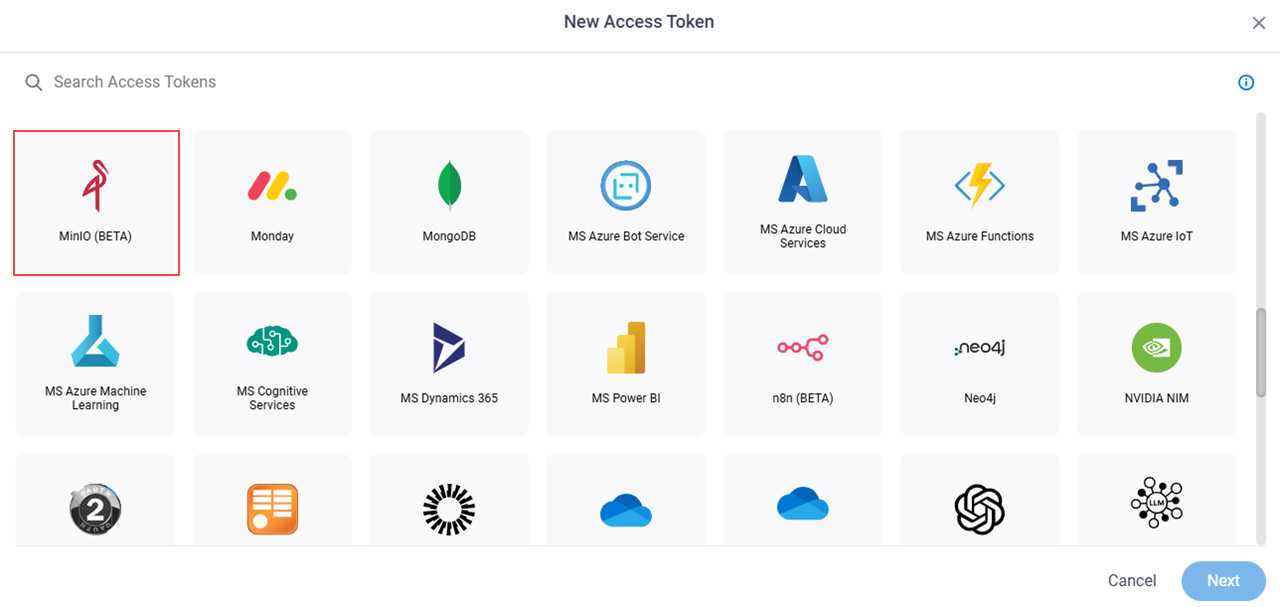This screenshot has width=1280, height=607.
Task: Select the MS Power BI tile
Action: [626, 364]
